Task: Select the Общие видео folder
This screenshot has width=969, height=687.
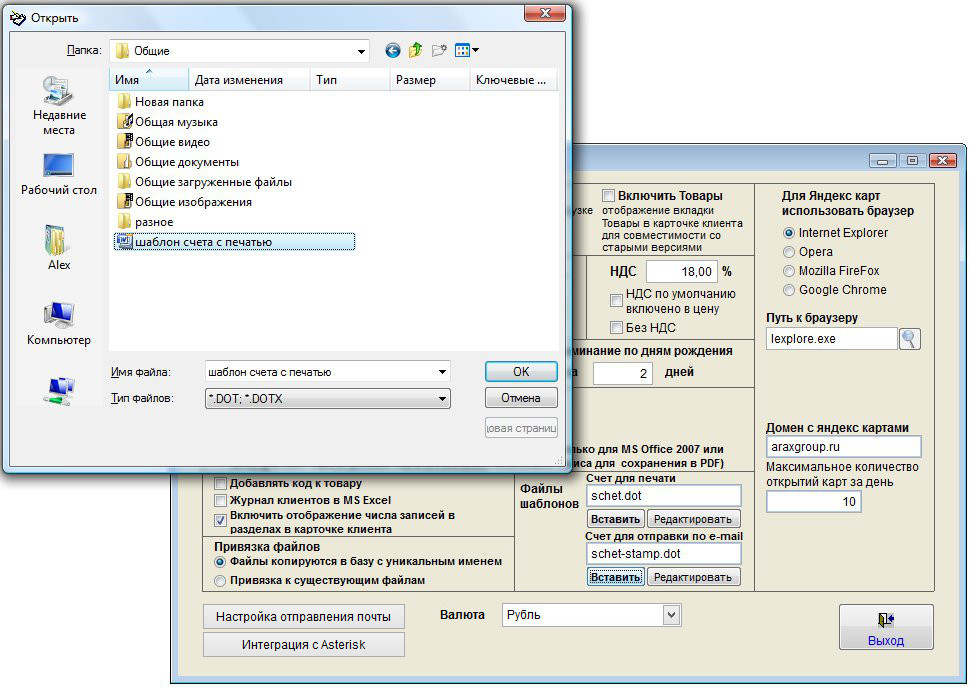Action: (x=164, y=142)
